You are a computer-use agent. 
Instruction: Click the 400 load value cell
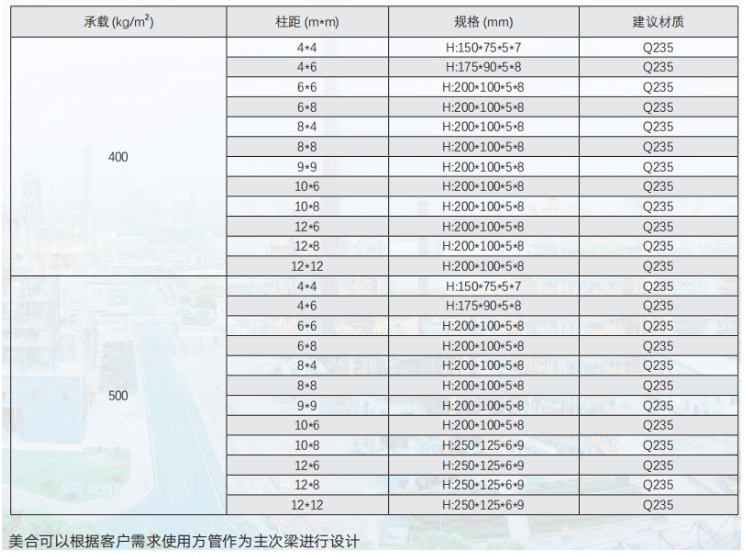click(x=118, y=157)
